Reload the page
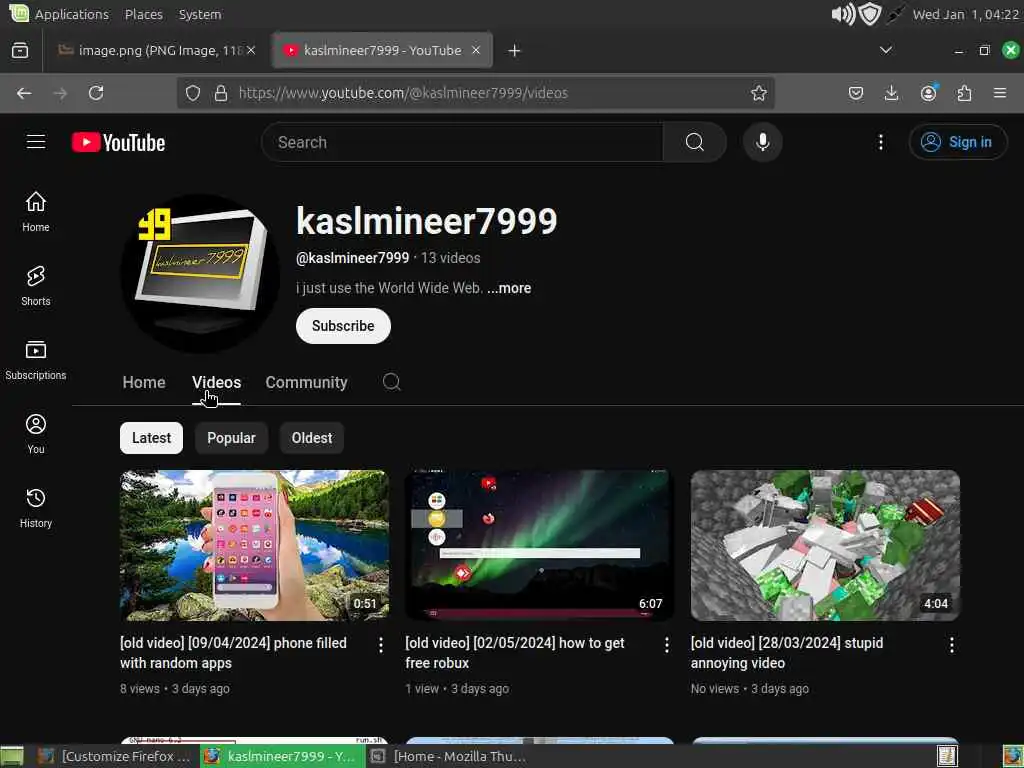This screenshot has height=768, width=1024. click(96, 93)
